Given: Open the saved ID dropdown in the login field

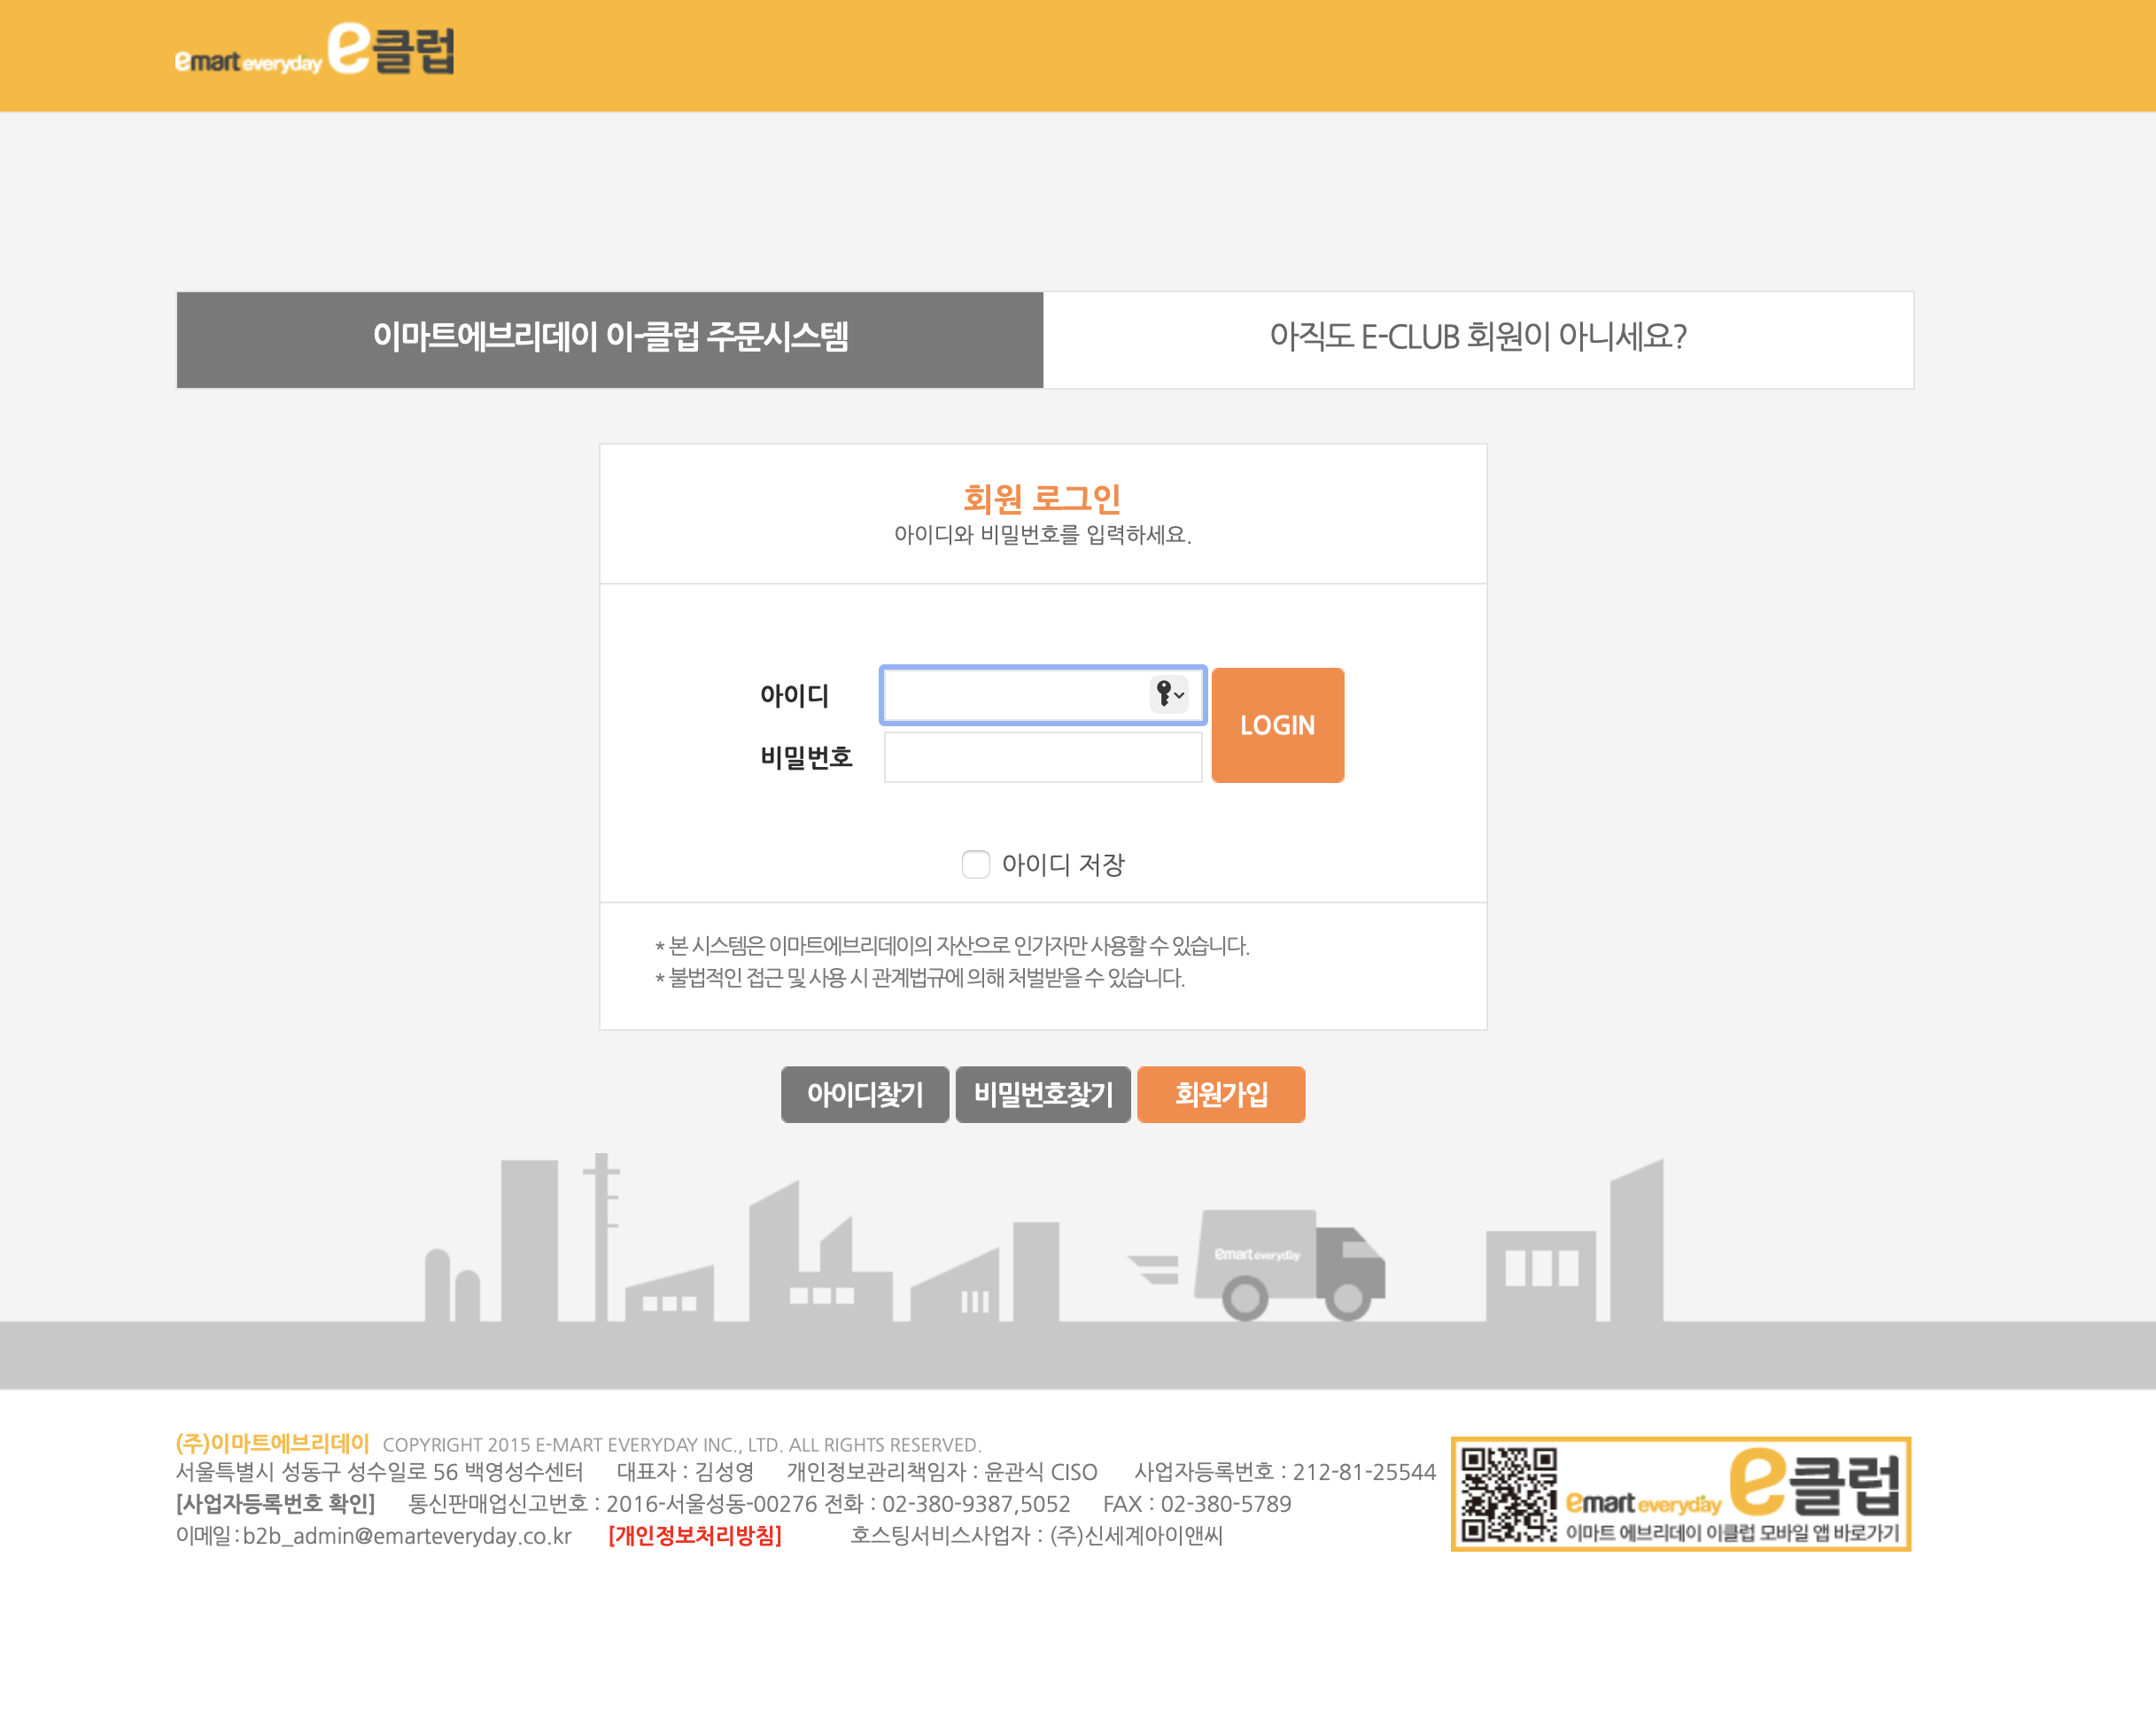Looking at the screenshot, I should [x=1178, y=695].
